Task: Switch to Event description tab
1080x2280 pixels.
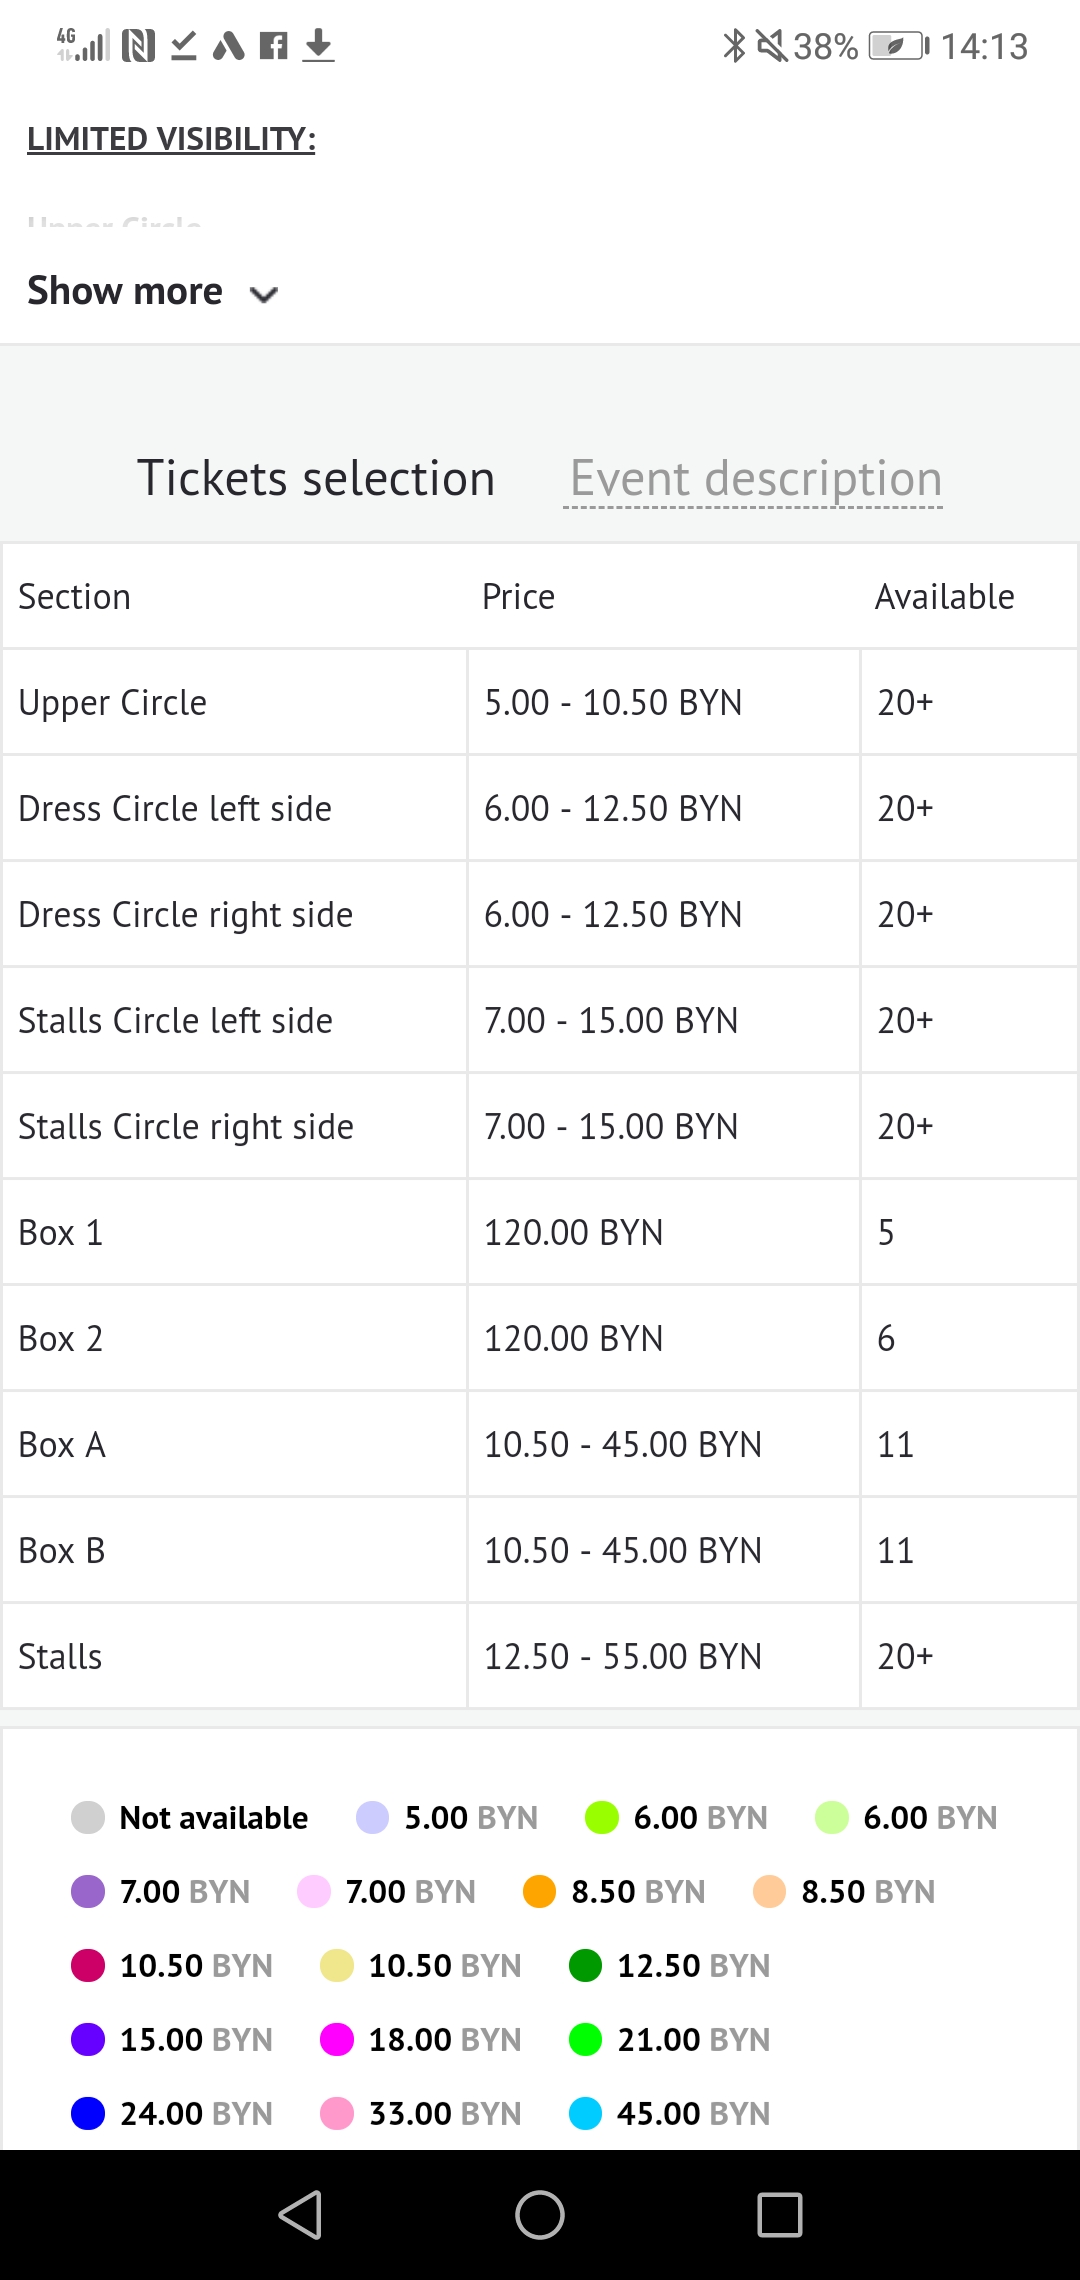Action: 755,478
